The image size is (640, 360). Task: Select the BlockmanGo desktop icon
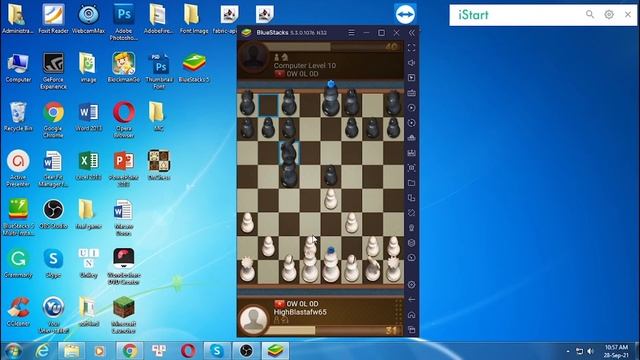[x=124, y=67]
